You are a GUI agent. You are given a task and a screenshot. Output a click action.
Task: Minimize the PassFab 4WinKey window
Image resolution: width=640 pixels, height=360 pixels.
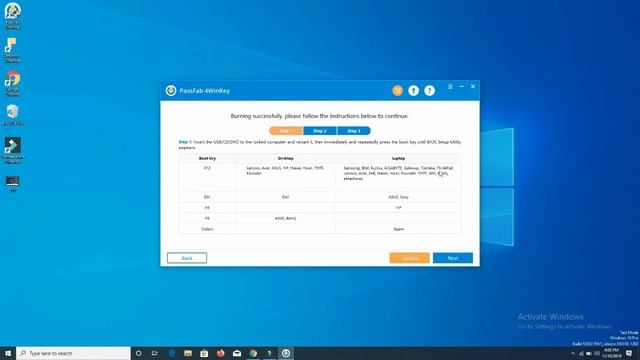pos(462,87)
